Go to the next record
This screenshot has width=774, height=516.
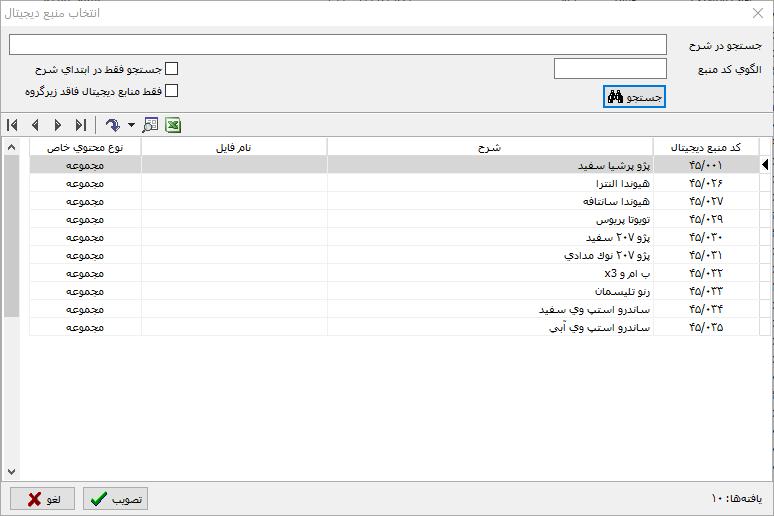click(x=57, y=125)
